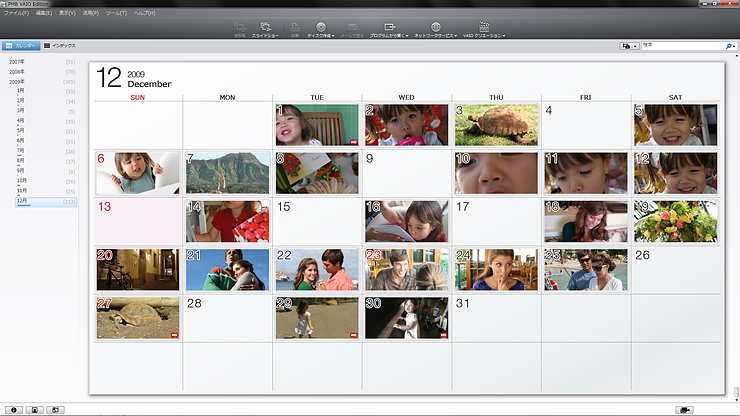Open the Help (ヘルプ) menu
This screenshot has width=740, height=416.
pyautogui.click(x=144, y=12)
